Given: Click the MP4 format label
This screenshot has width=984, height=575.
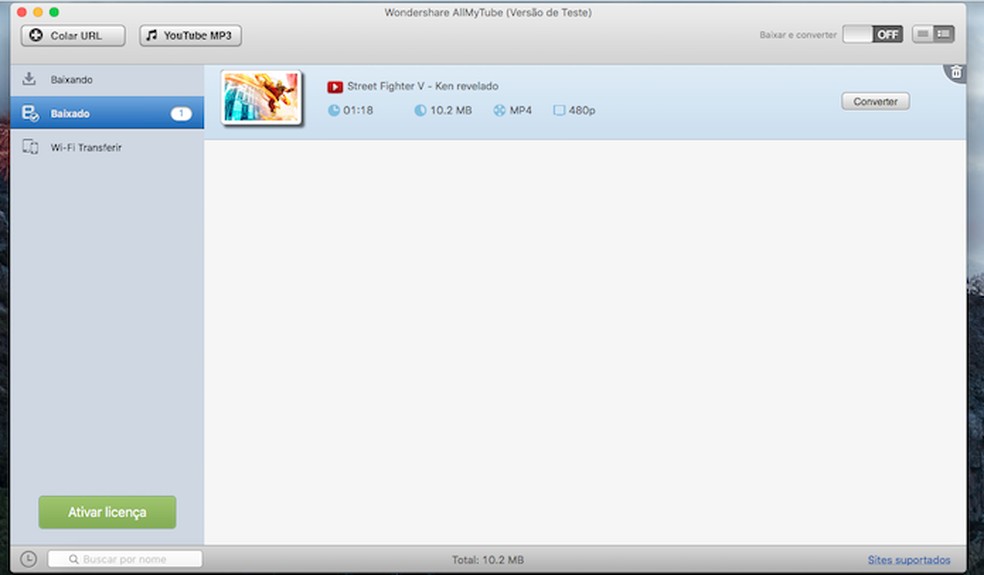Looking at the screenshot, I should [520, 110].
